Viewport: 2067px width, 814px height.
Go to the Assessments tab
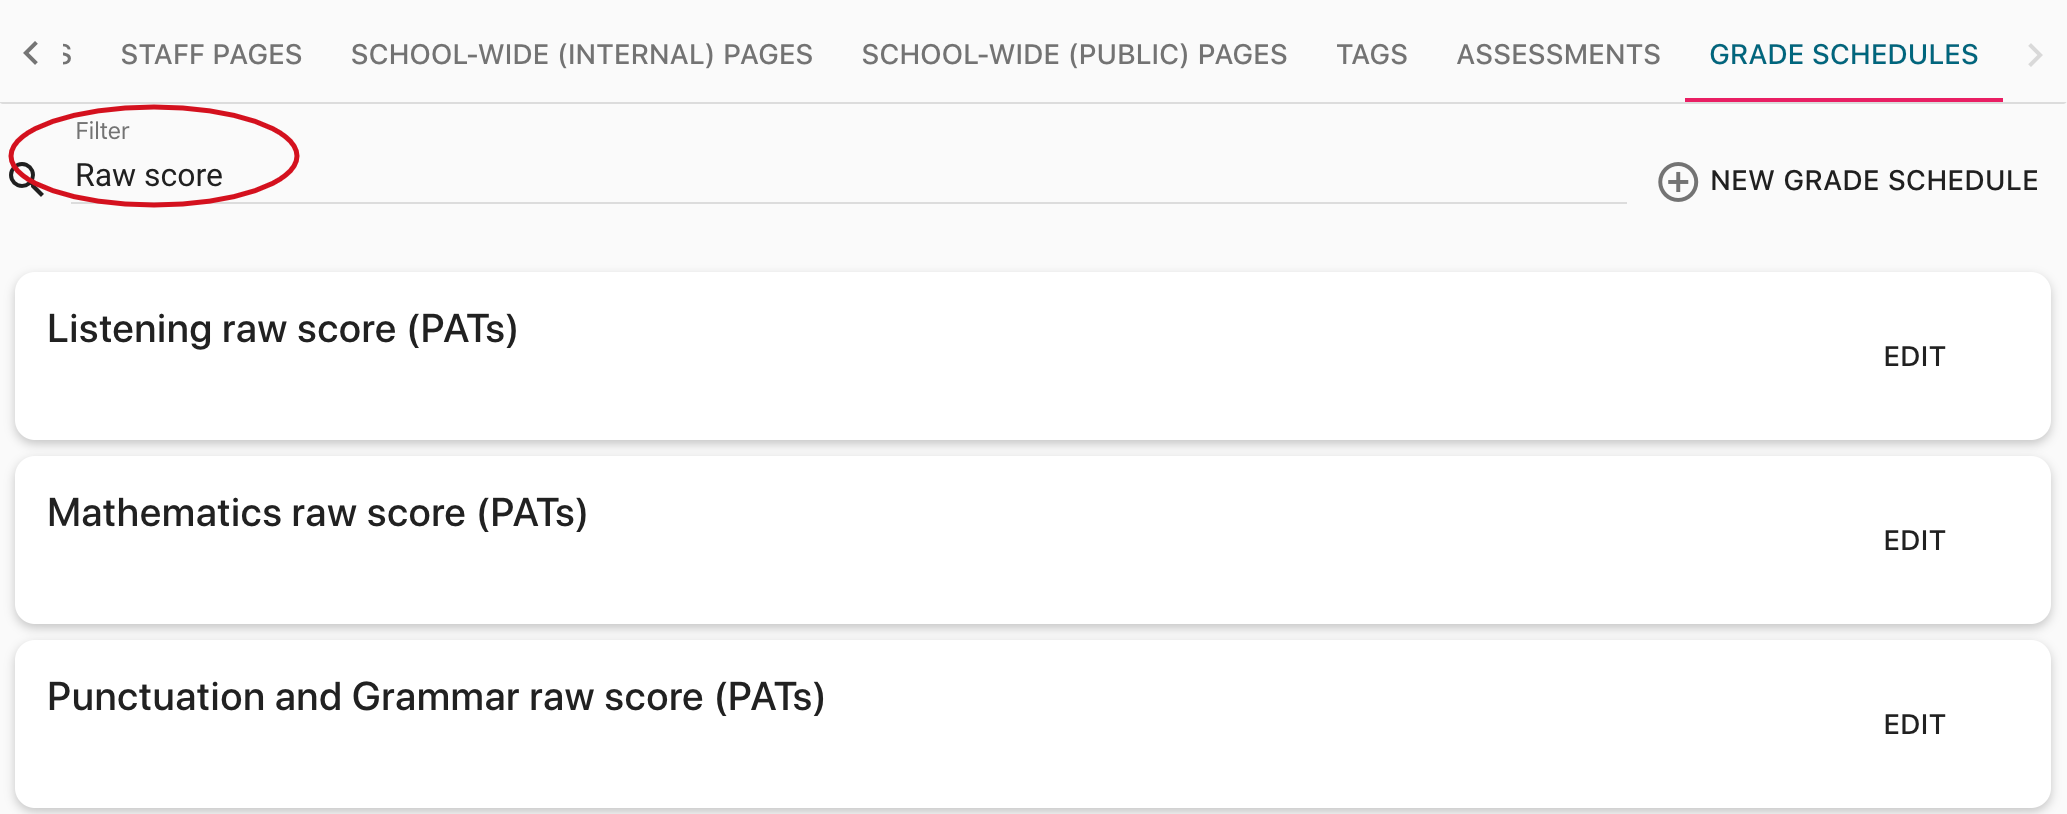click(1558, 54)
